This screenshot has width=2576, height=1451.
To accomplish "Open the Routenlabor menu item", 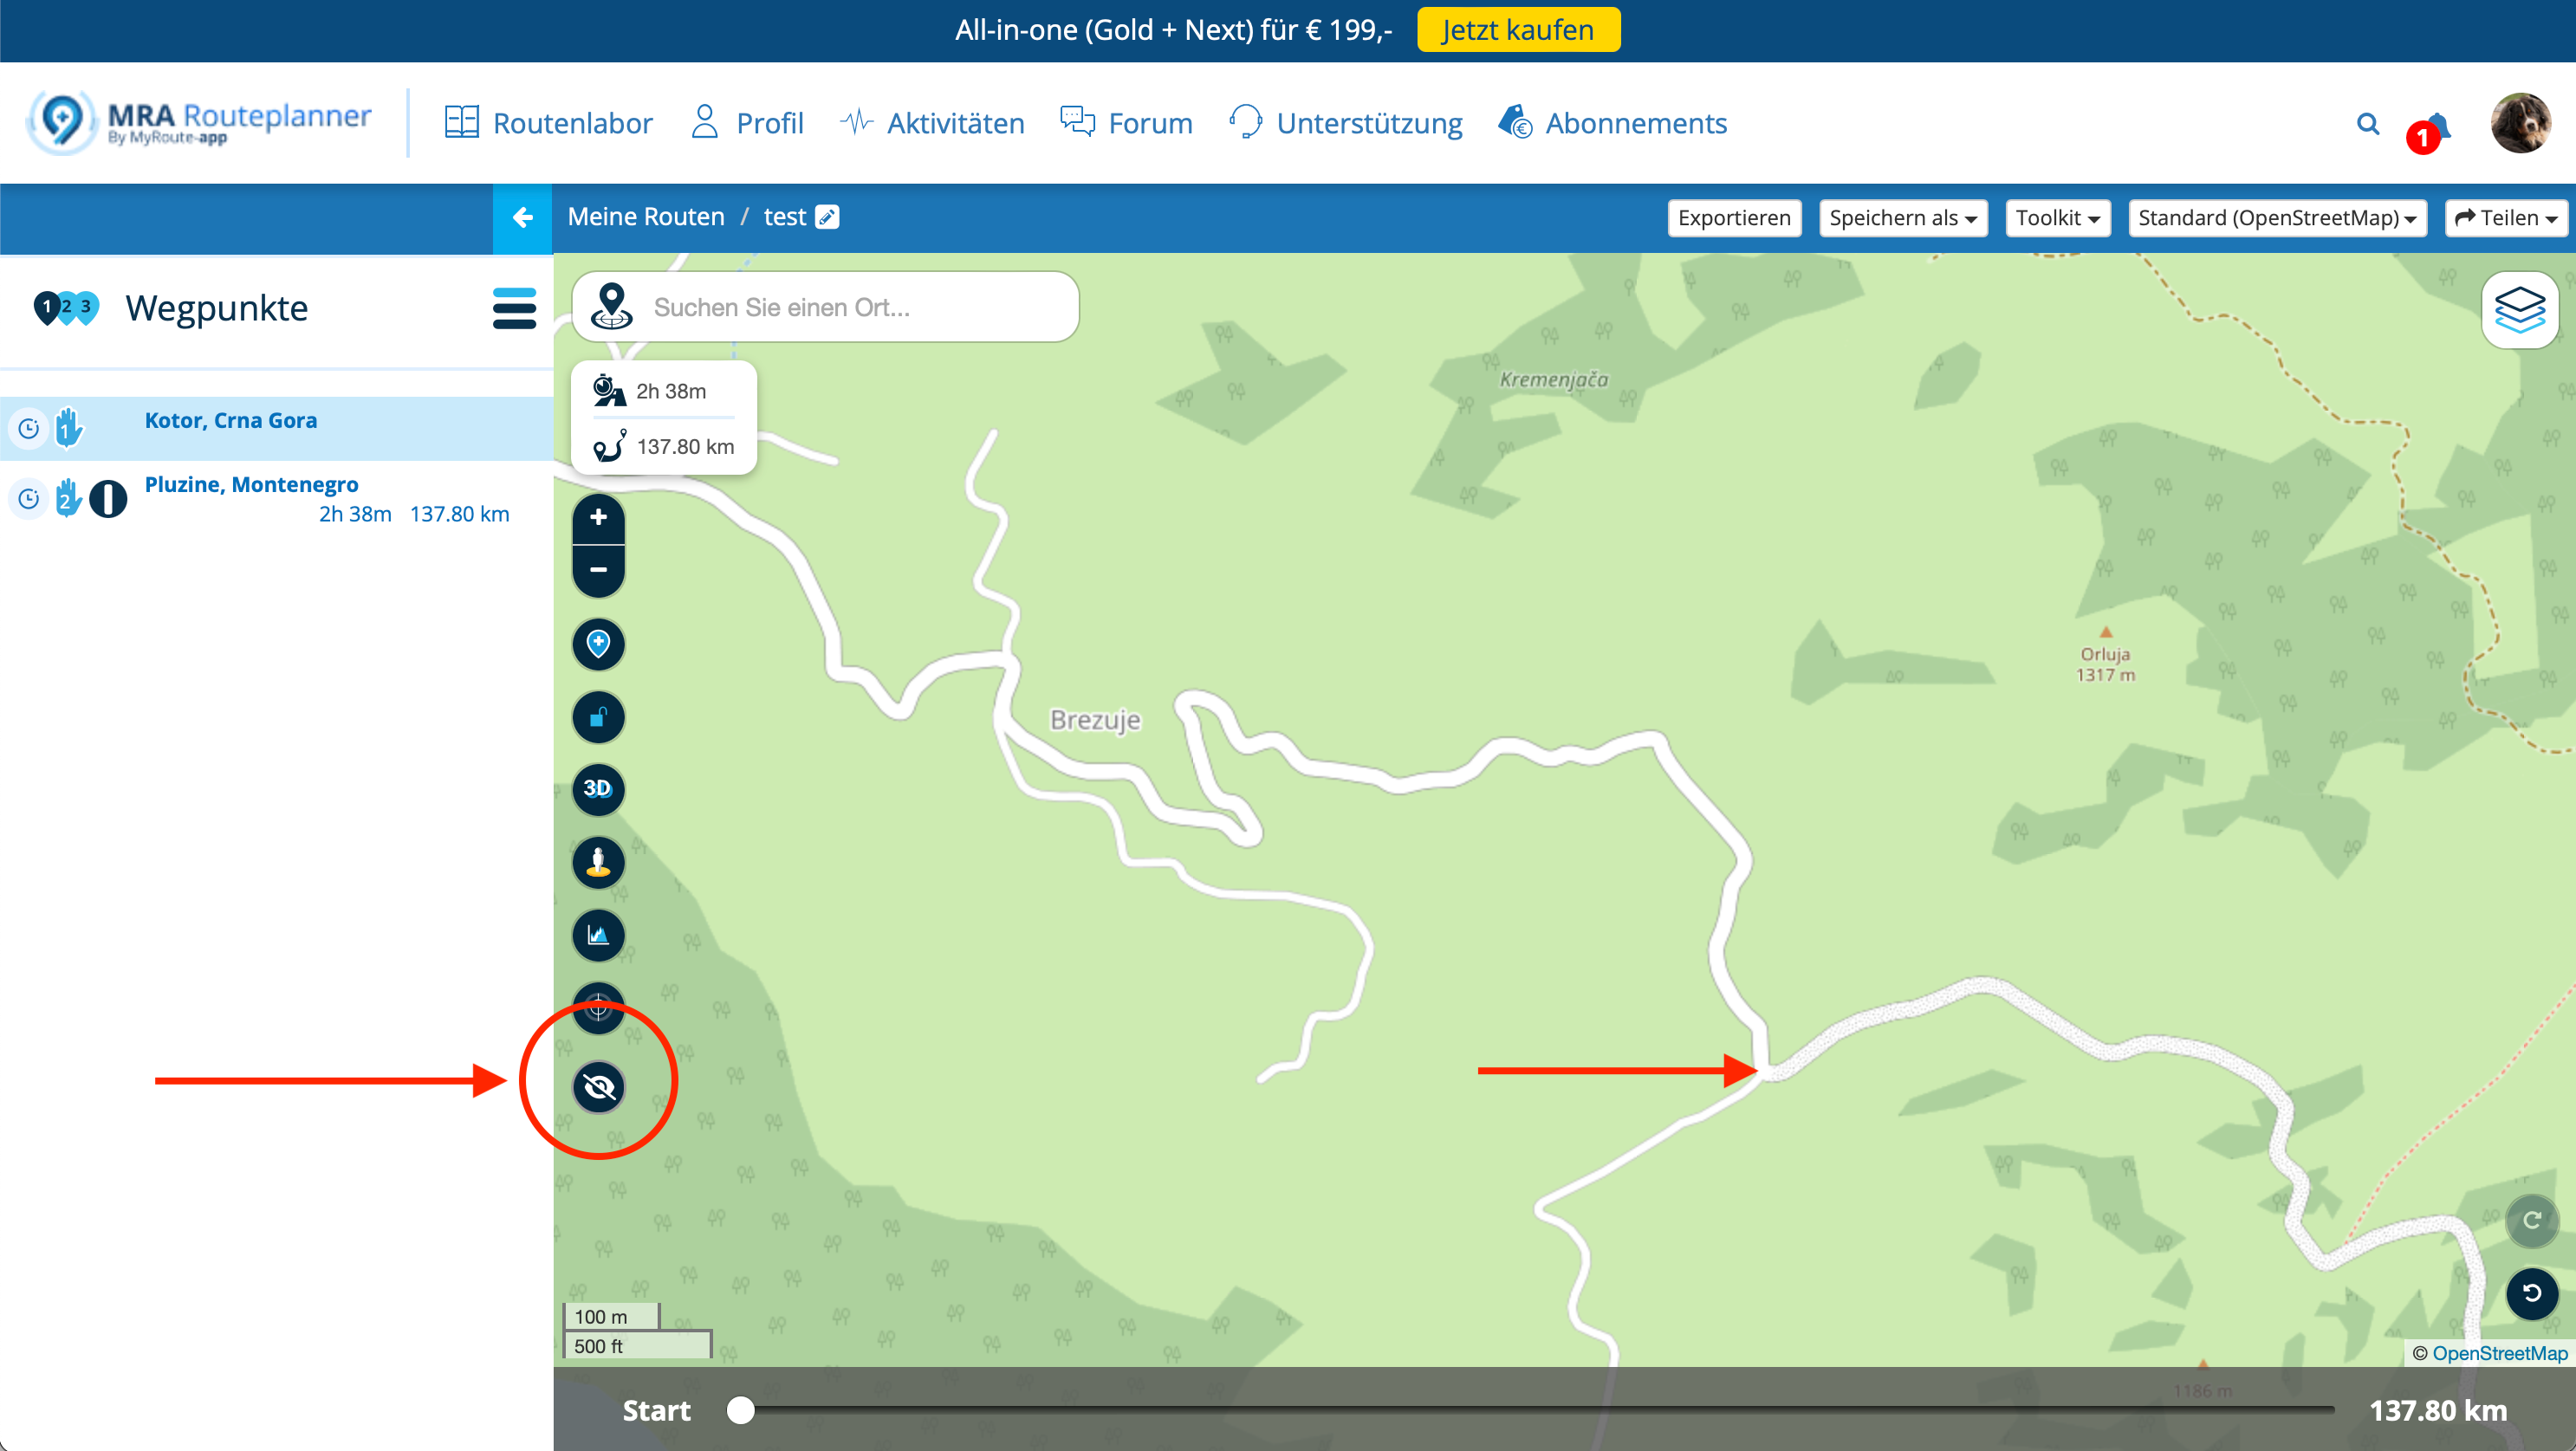I will coord(548,123).
